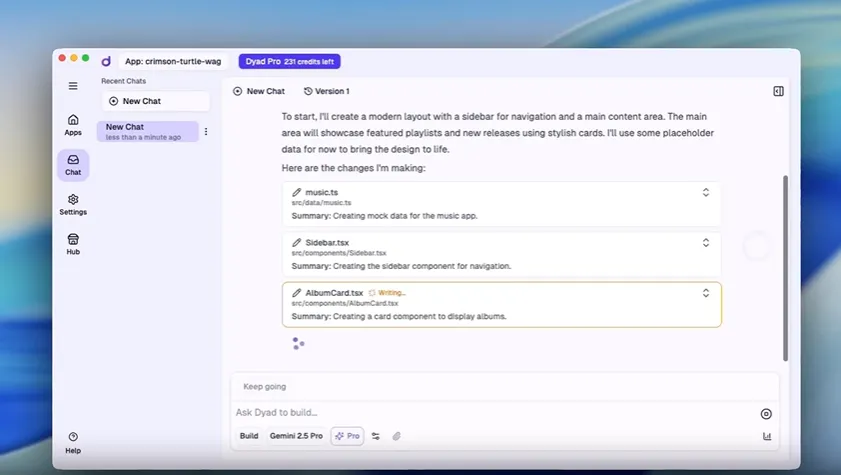Open chat settings sliders icon

pos(376,436)
